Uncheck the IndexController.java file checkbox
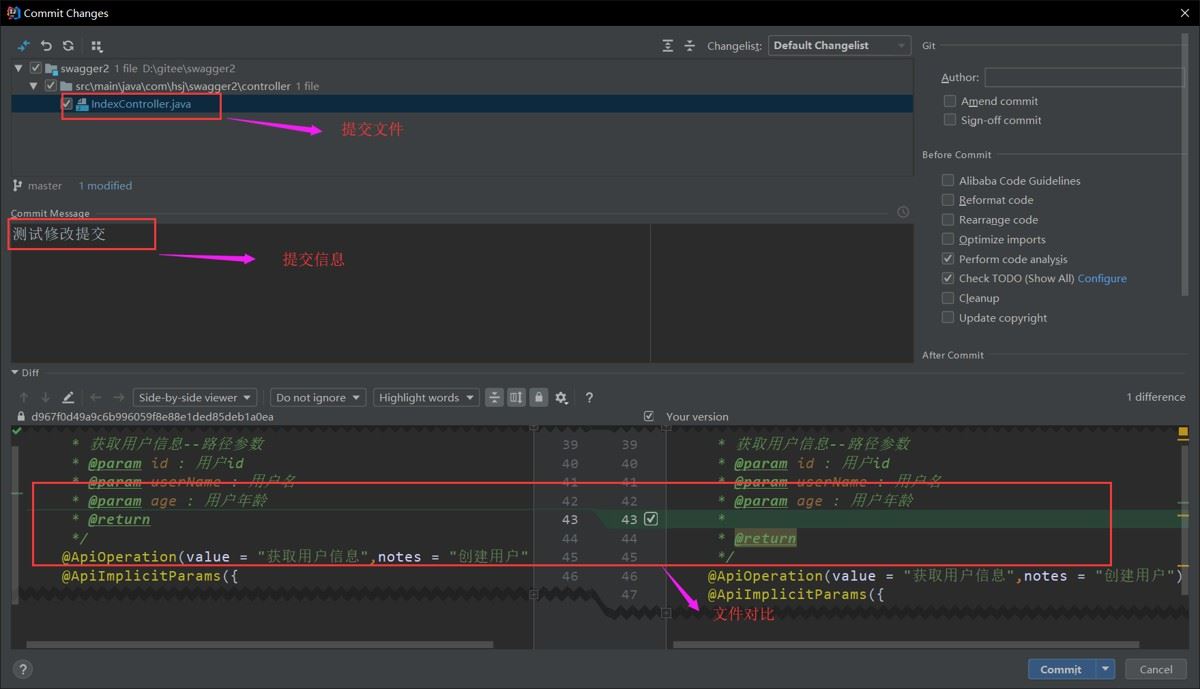 (67, 104)
